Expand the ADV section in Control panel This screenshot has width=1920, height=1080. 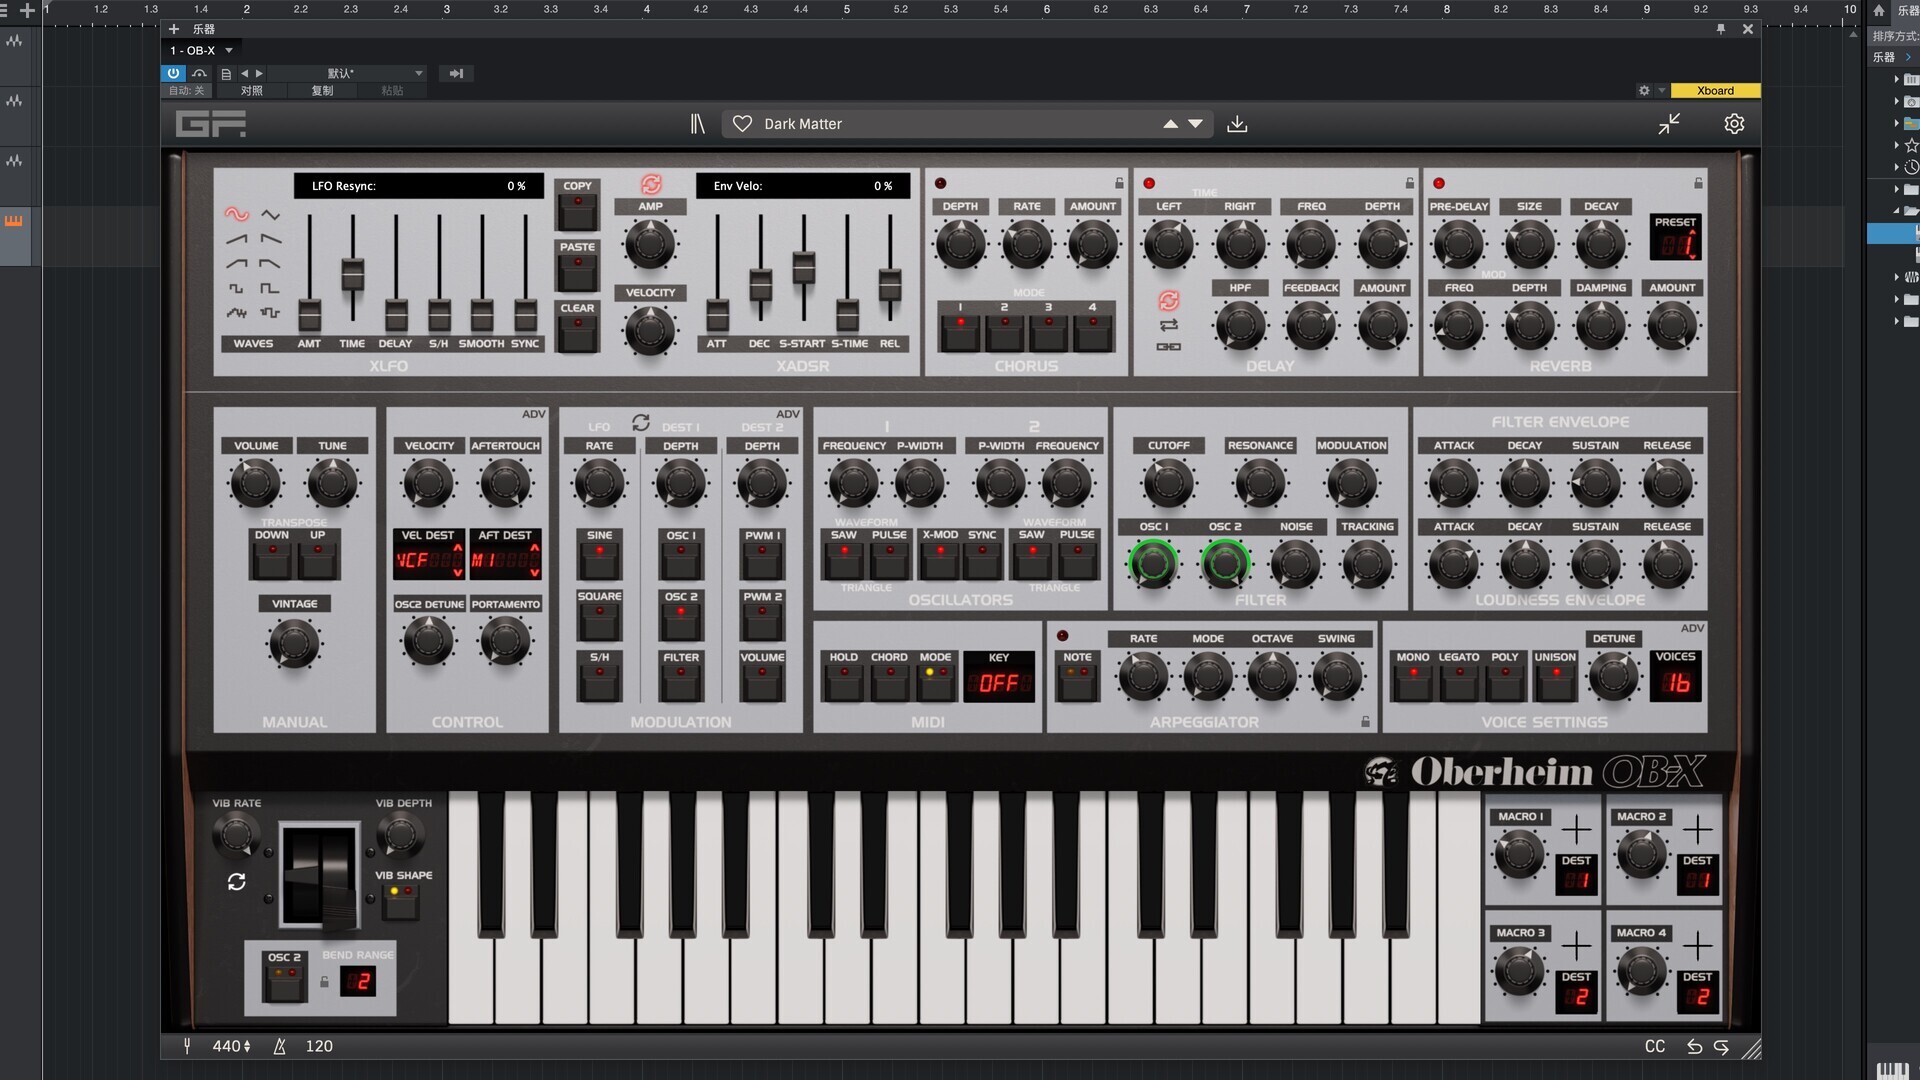point(533,414)
